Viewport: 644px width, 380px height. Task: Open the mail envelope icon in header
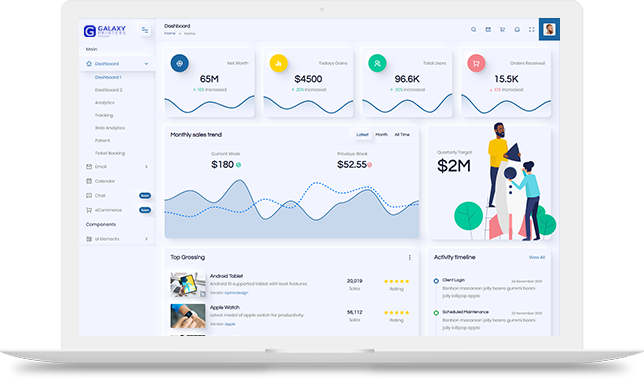[488, 30]
